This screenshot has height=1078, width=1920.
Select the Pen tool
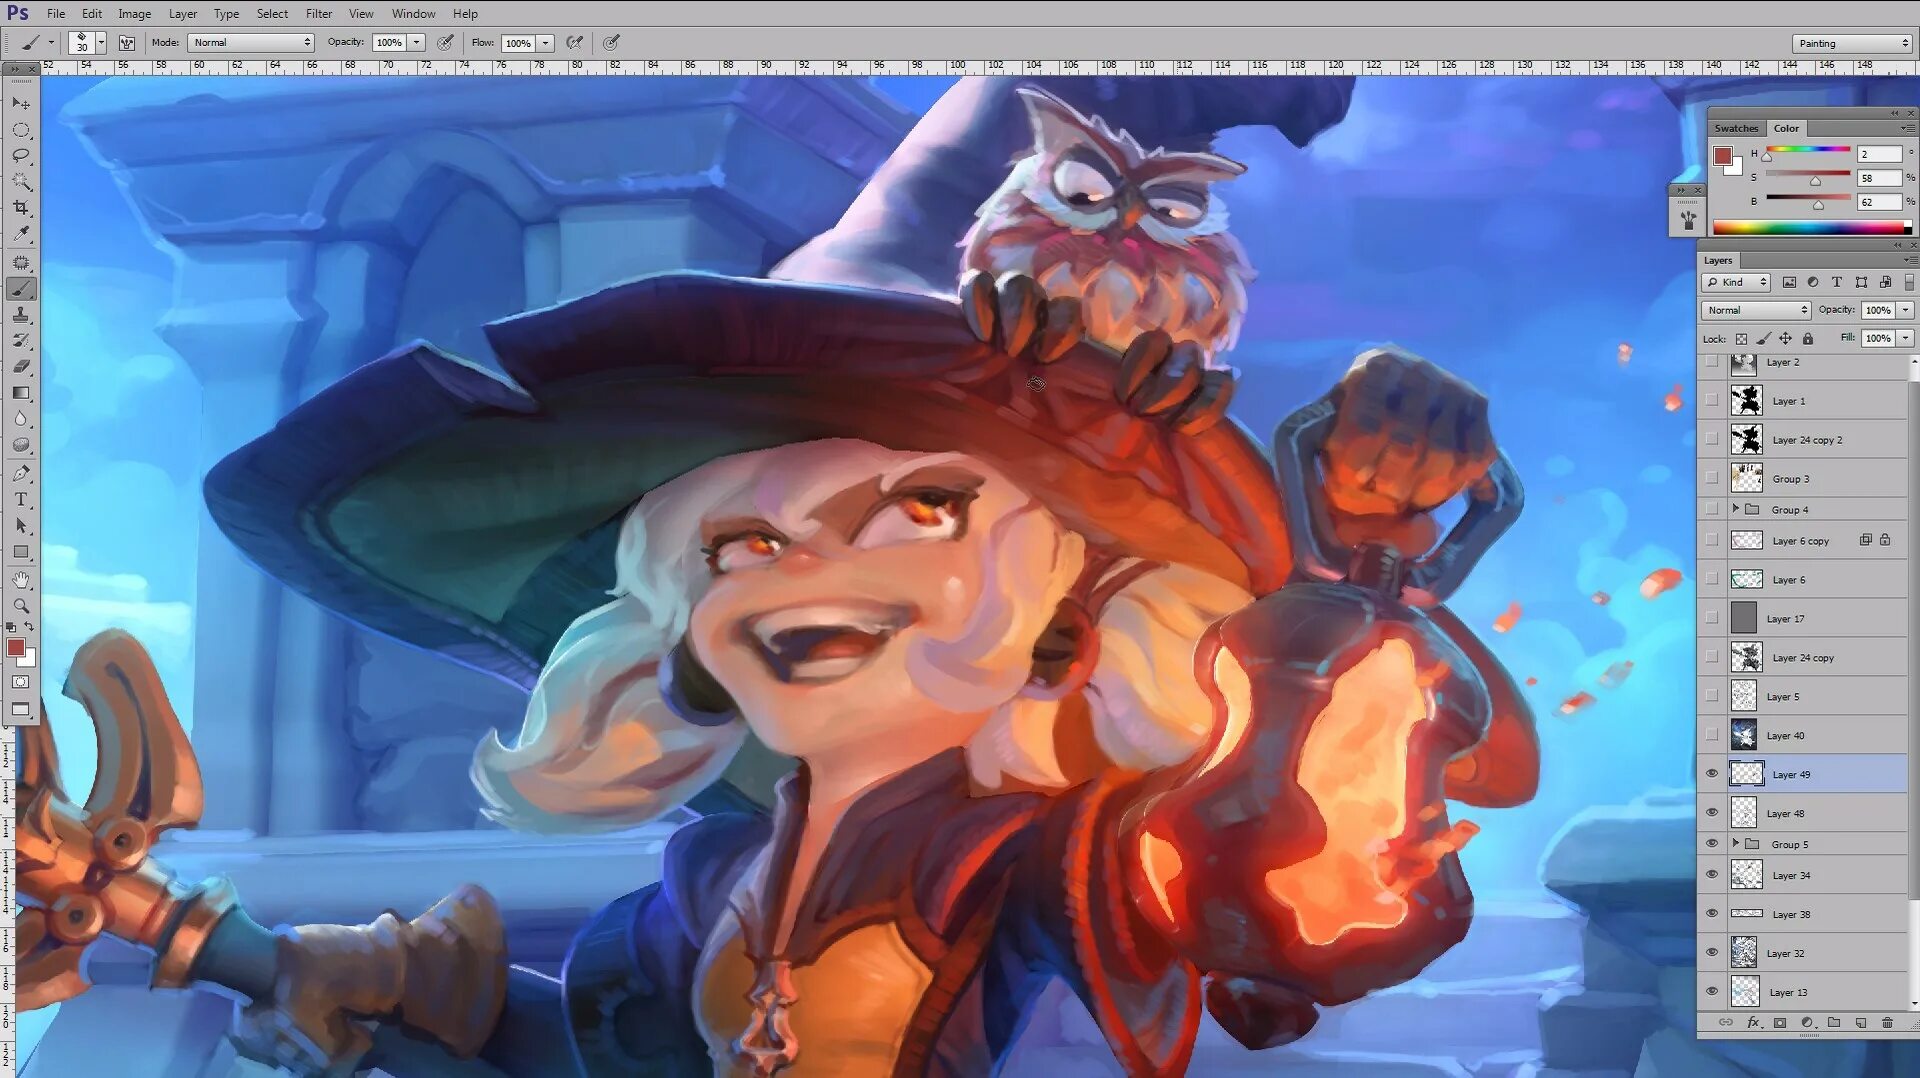(x=20, y=473)
